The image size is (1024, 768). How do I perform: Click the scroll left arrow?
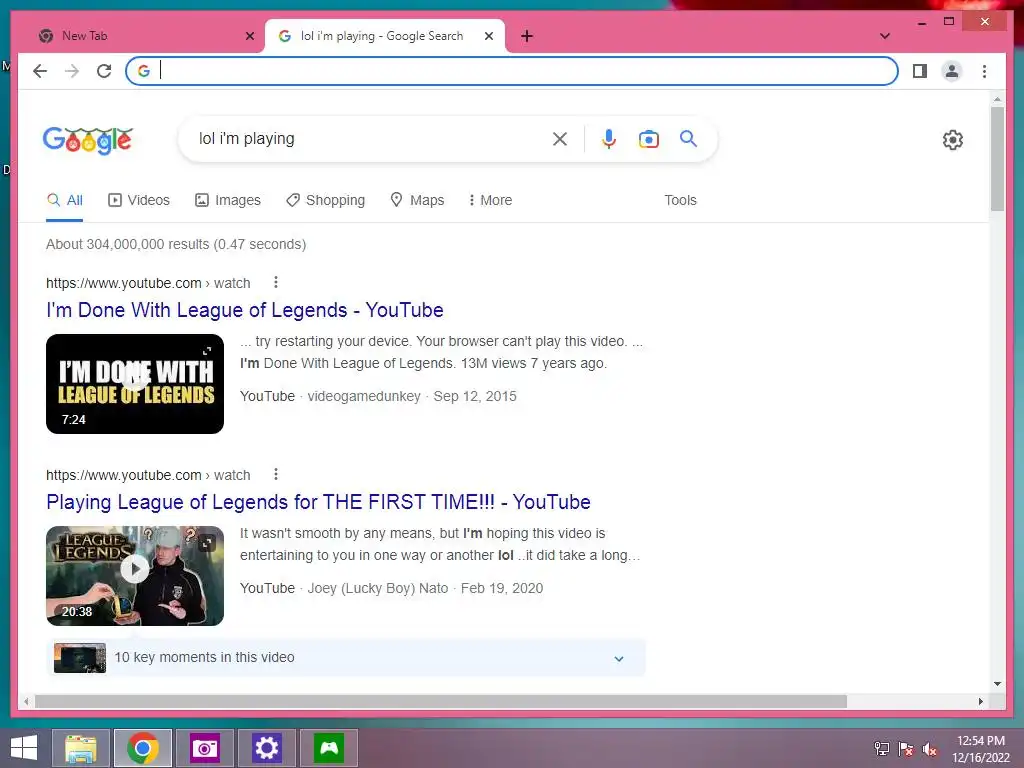[26, 701]
